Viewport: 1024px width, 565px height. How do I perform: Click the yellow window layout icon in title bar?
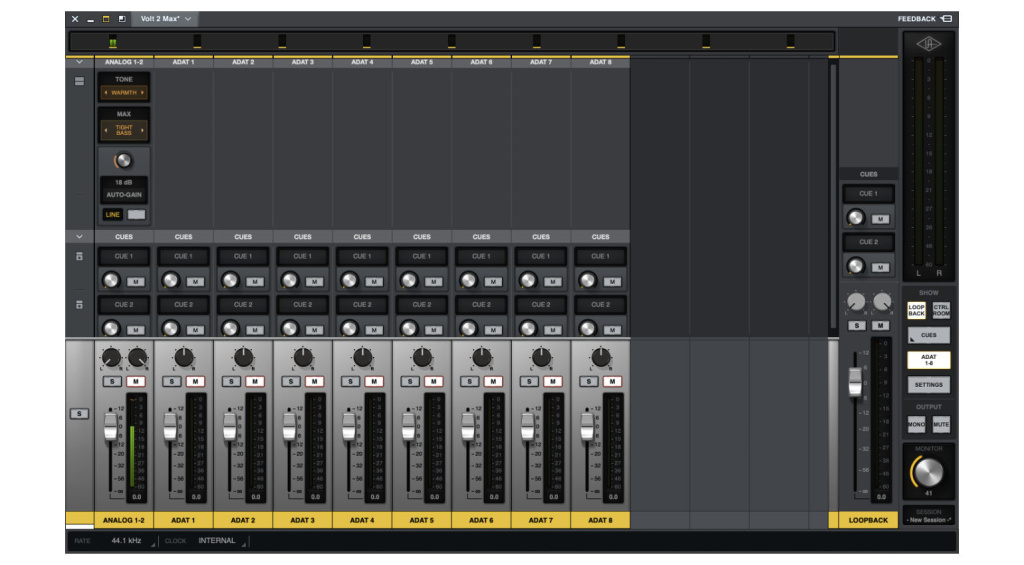(106, 19)
